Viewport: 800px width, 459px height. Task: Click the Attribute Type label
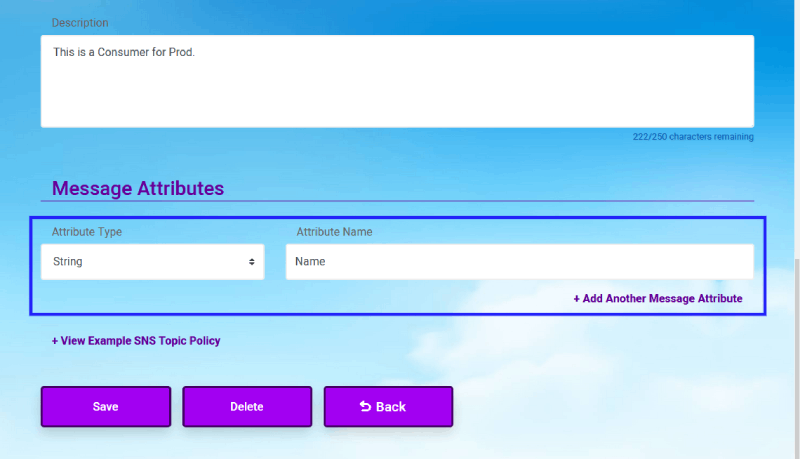pyautogui.click(x=87, y=232)
